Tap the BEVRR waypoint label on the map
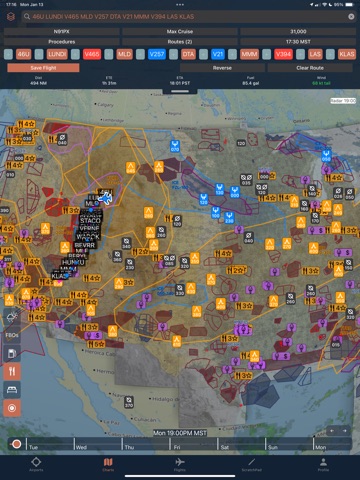The image size is (360, 480). [x=85, y=245]
